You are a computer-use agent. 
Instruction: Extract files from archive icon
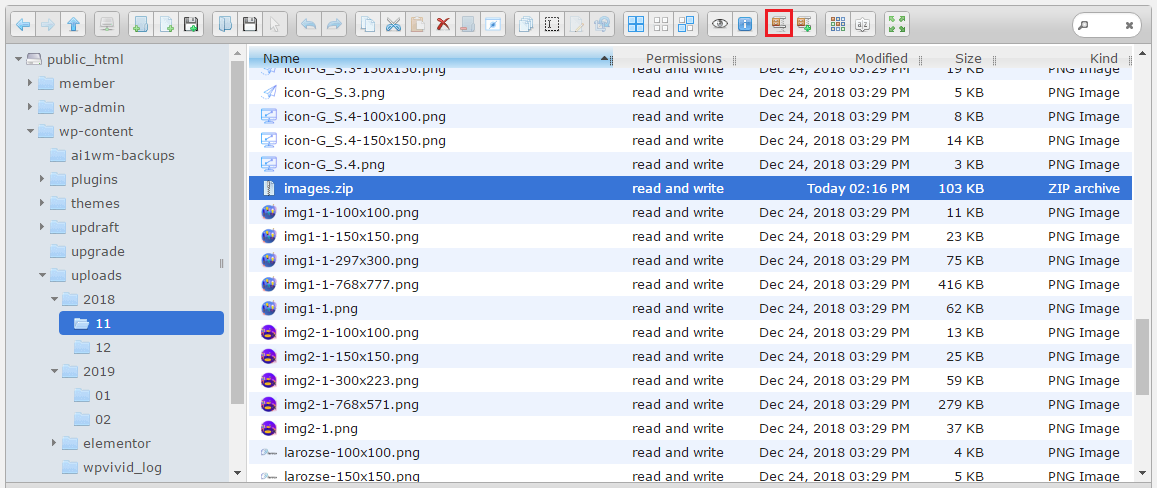coord(778,24)
